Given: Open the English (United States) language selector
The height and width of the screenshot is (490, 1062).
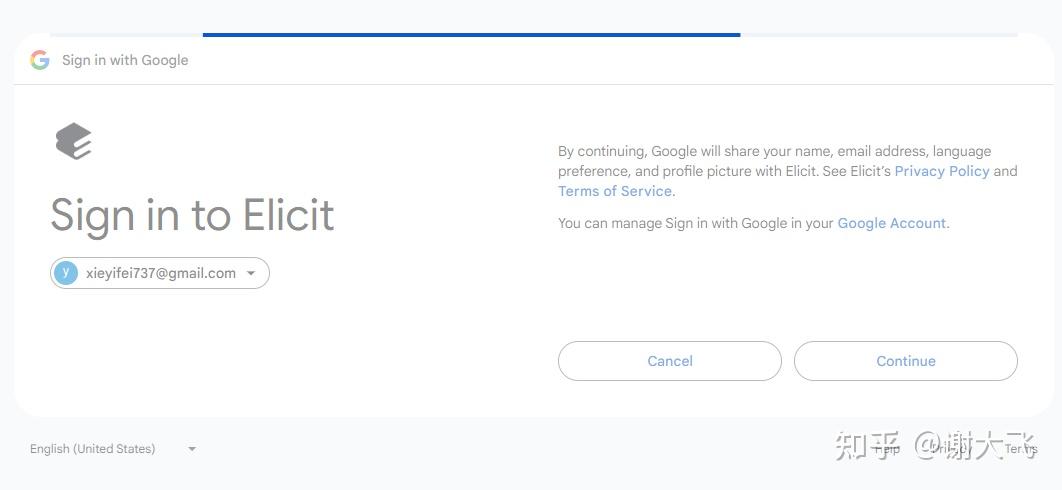Looking at the screenshot, I should (x=93, y=449).
